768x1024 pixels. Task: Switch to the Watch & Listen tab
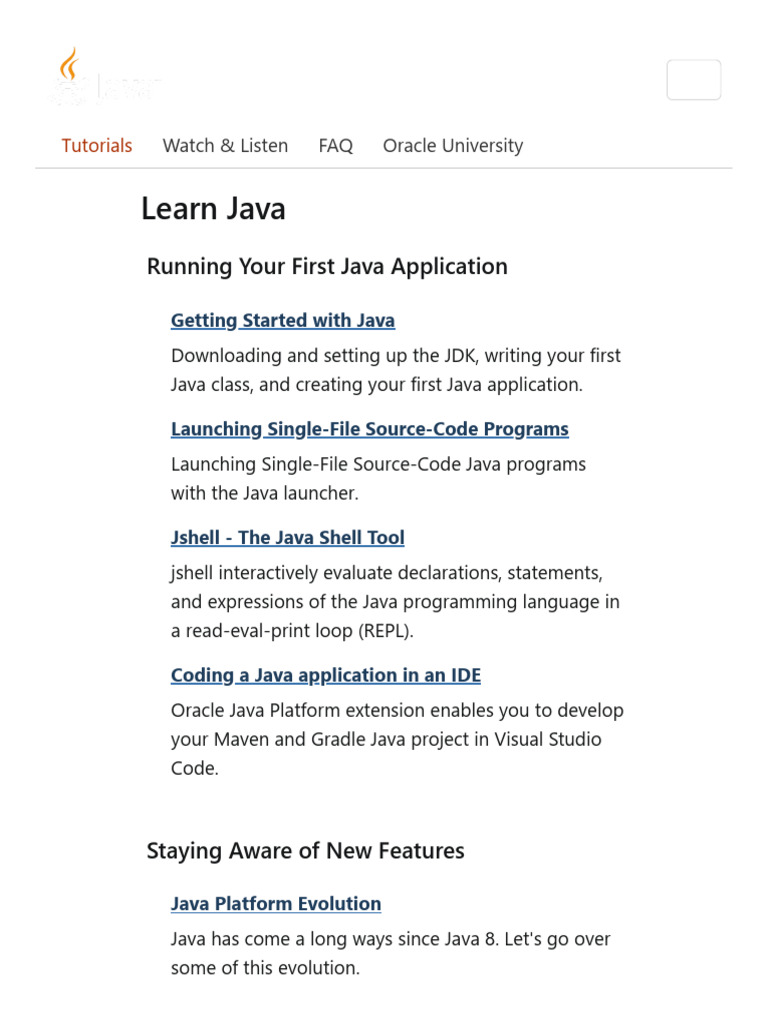(225, 146)
